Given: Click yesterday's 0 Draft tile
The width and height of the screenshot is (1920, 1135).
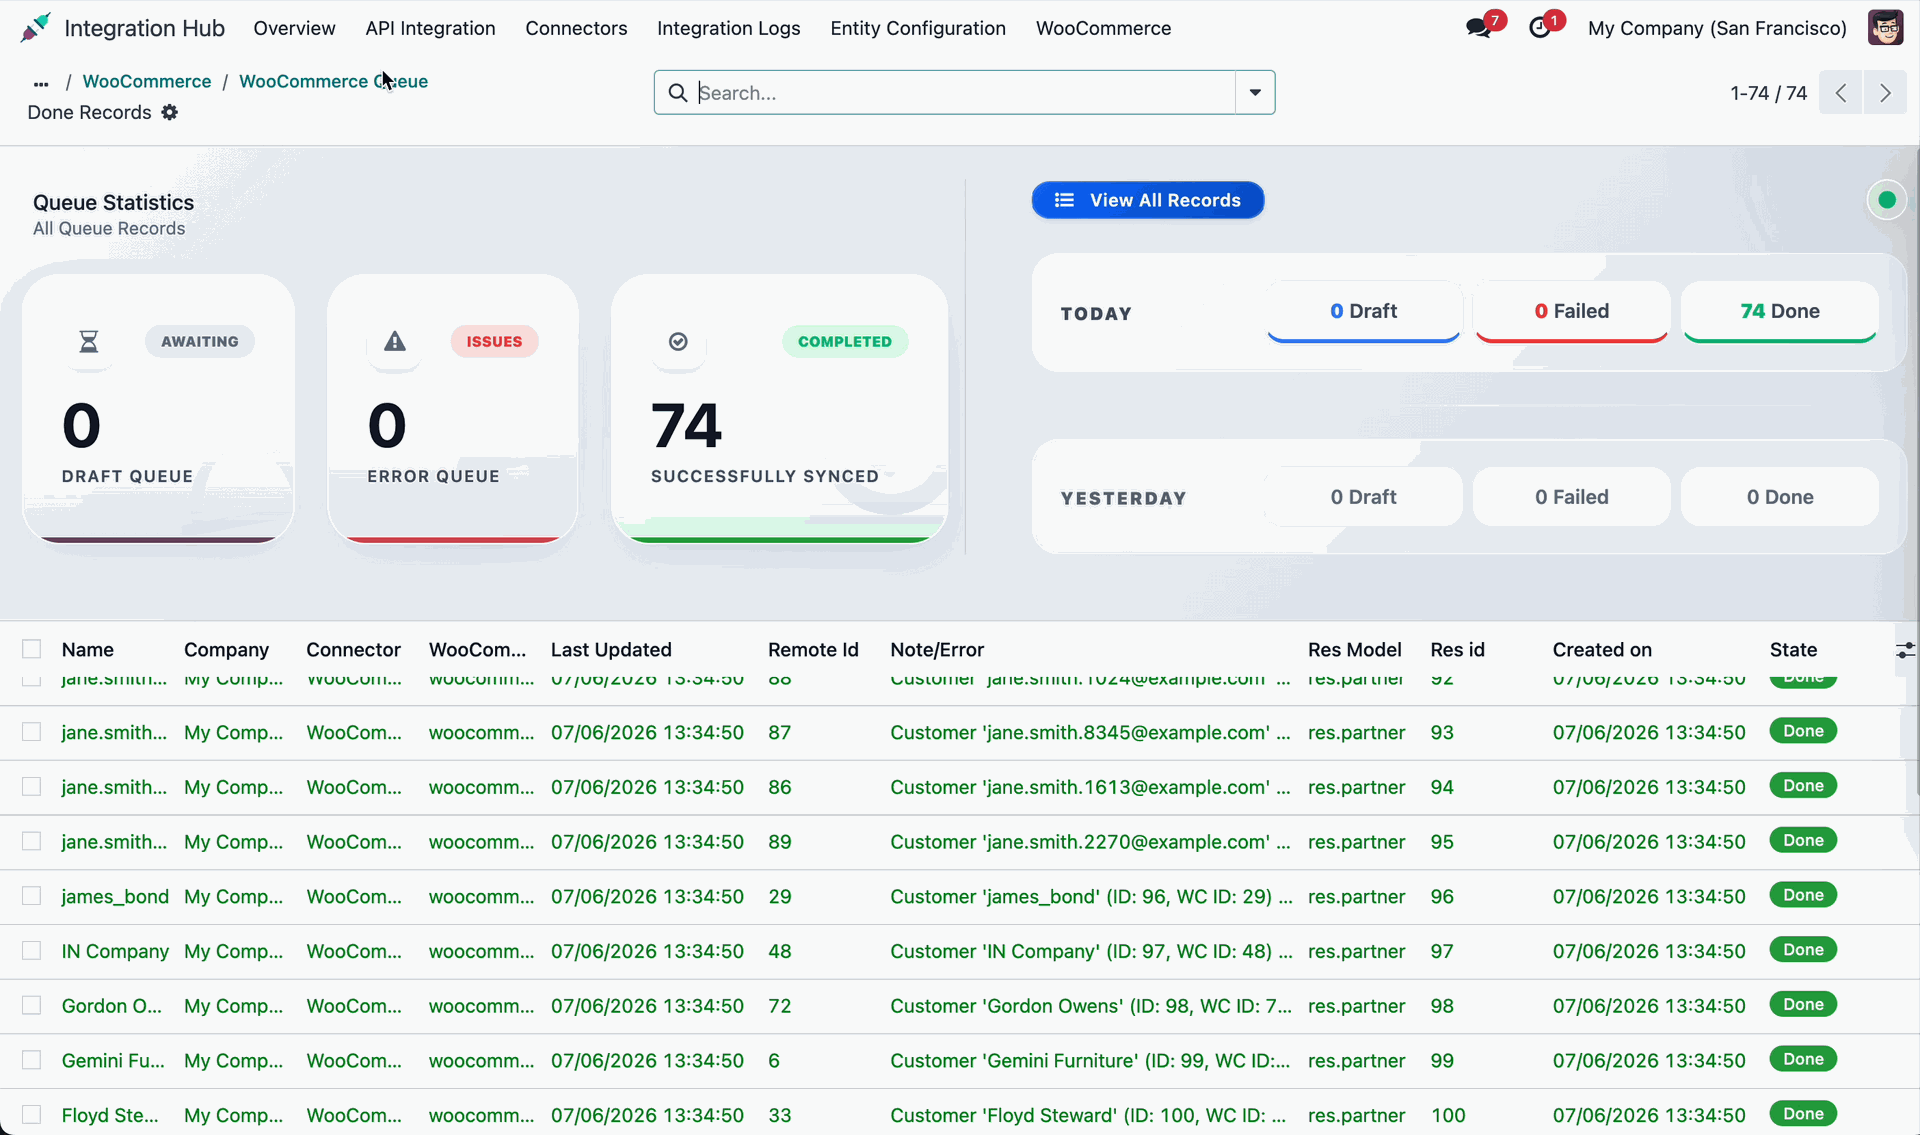Looking at the screenshot, I should coord(1363,497).
